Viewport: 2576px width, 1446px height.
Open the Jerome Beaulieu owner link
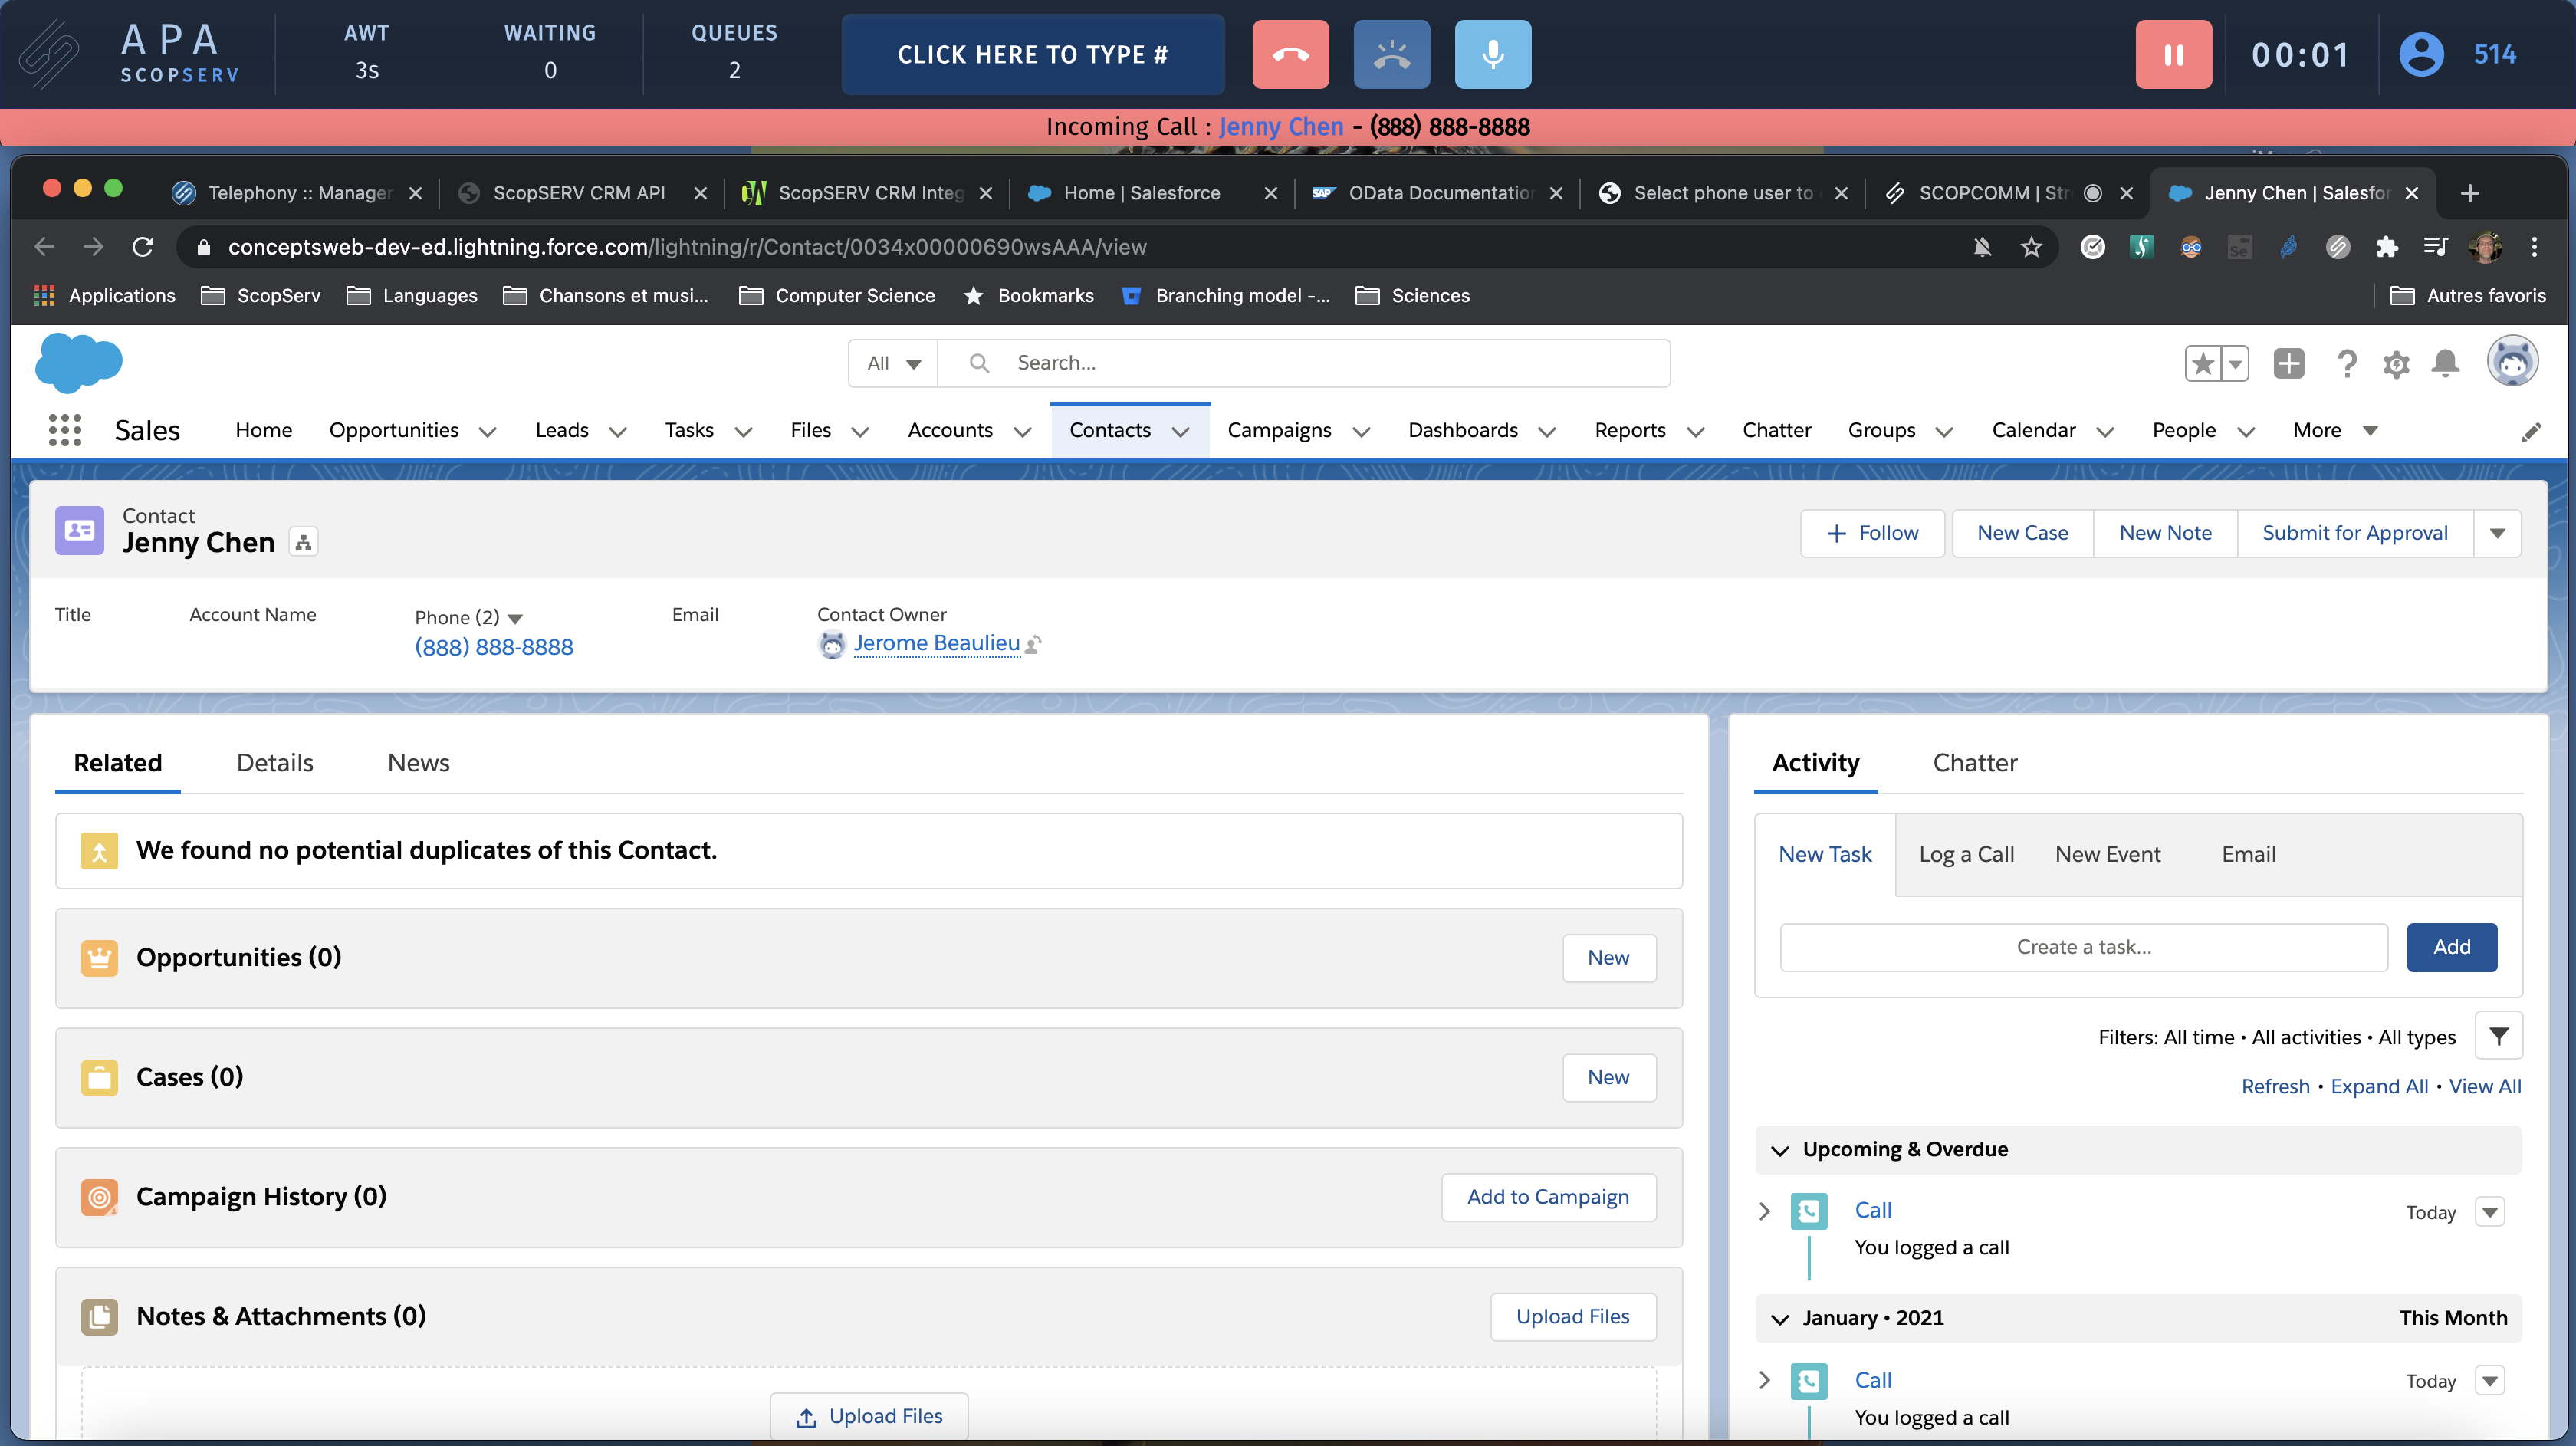pos(936,643)
